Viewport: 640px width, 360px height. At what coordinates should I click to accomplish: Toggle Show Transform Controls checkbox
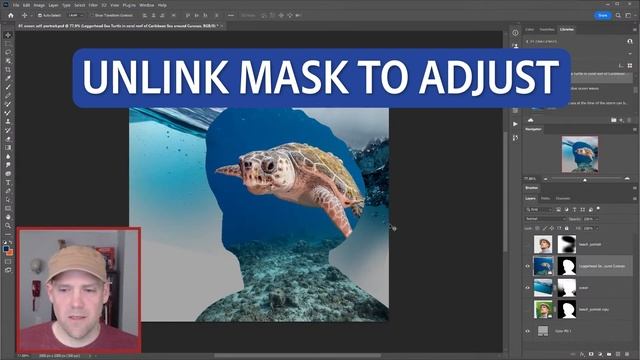click(x=92, y=16)
